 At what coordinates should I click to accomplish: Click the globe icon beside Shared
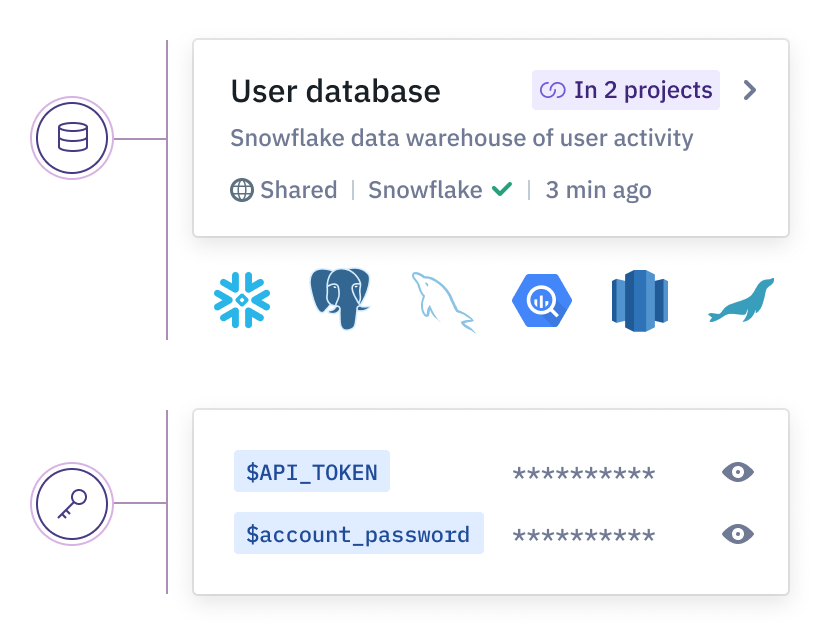point(242,190)
